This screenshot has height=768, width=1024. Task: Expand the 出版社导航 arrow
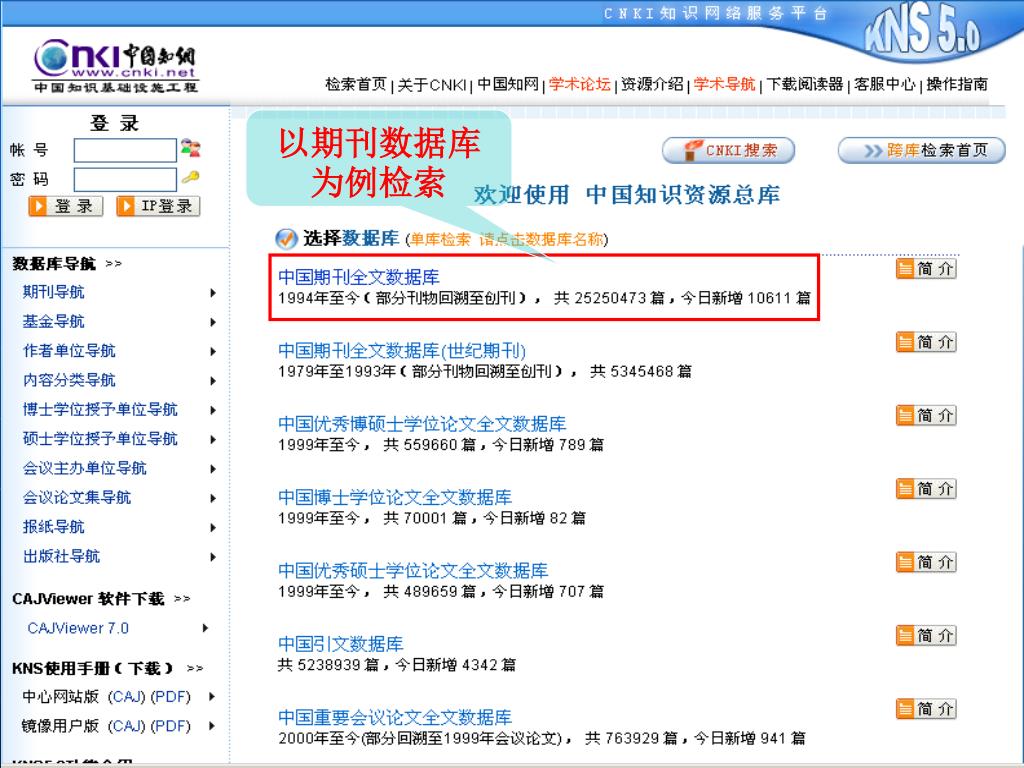[x=213, y=557]
